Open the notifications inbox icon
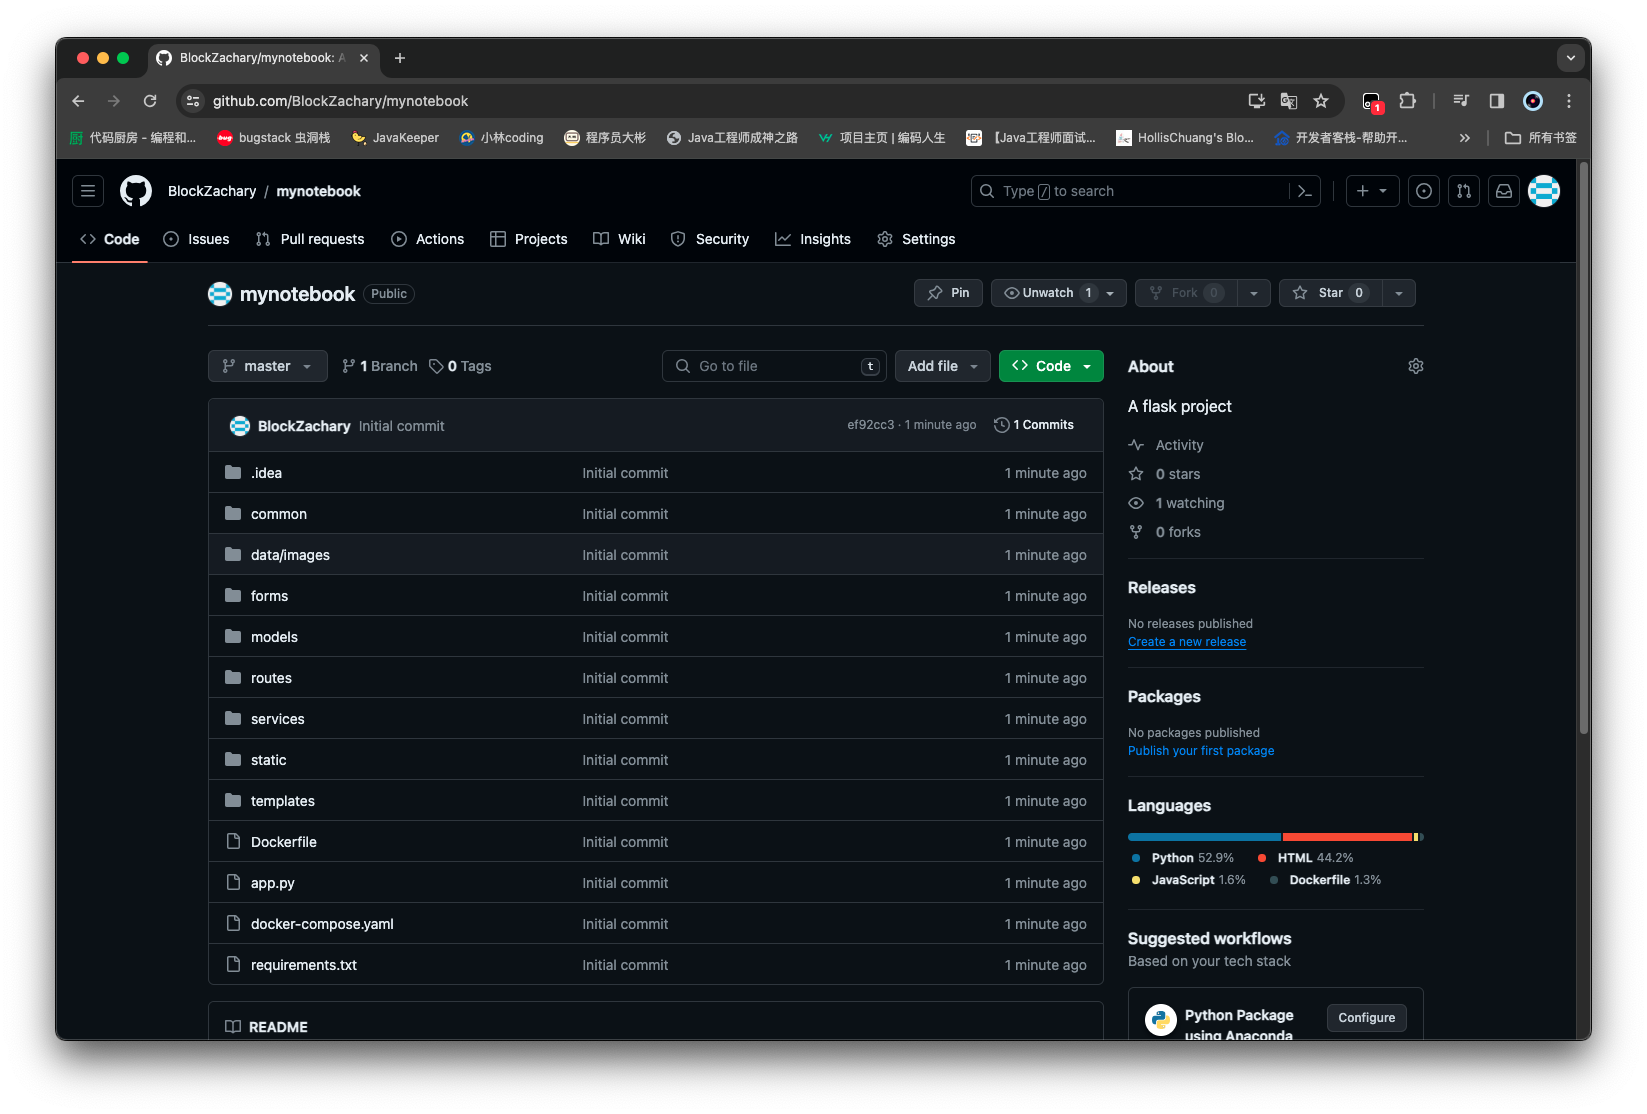This screenshot has width=1647, height=1114. (x=1503, y=191)
